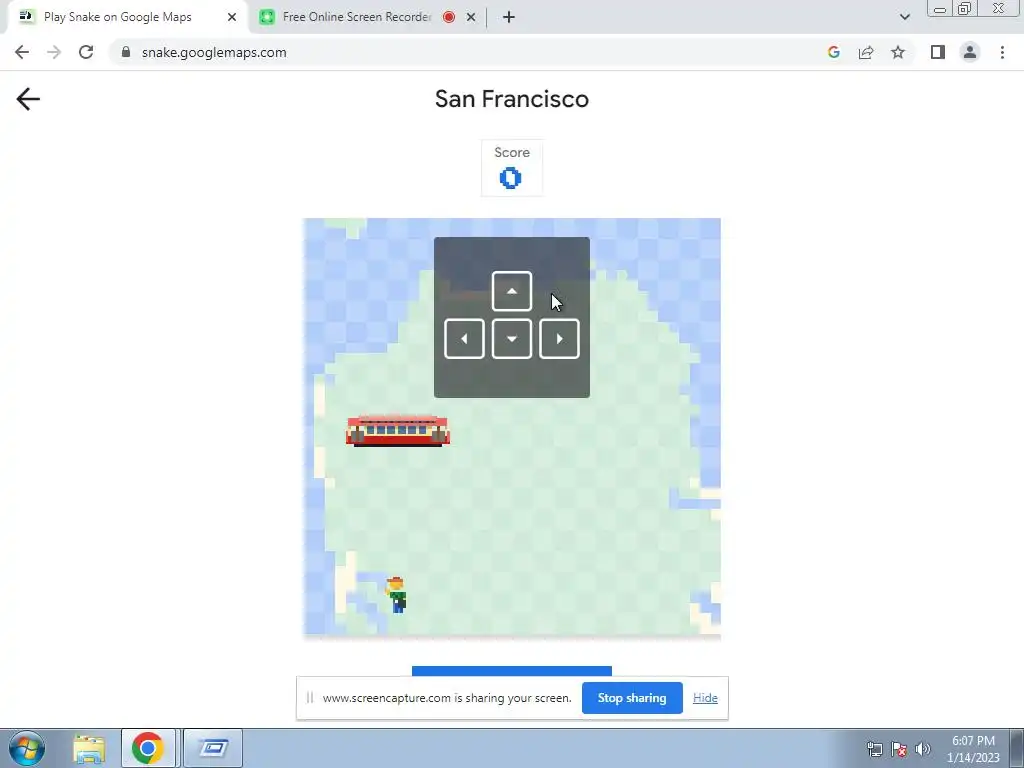This screenshot has width=1024, height=768.
Task: Open the Action Center flag icon
Action: pyautogui.click(x=899, y=749)
